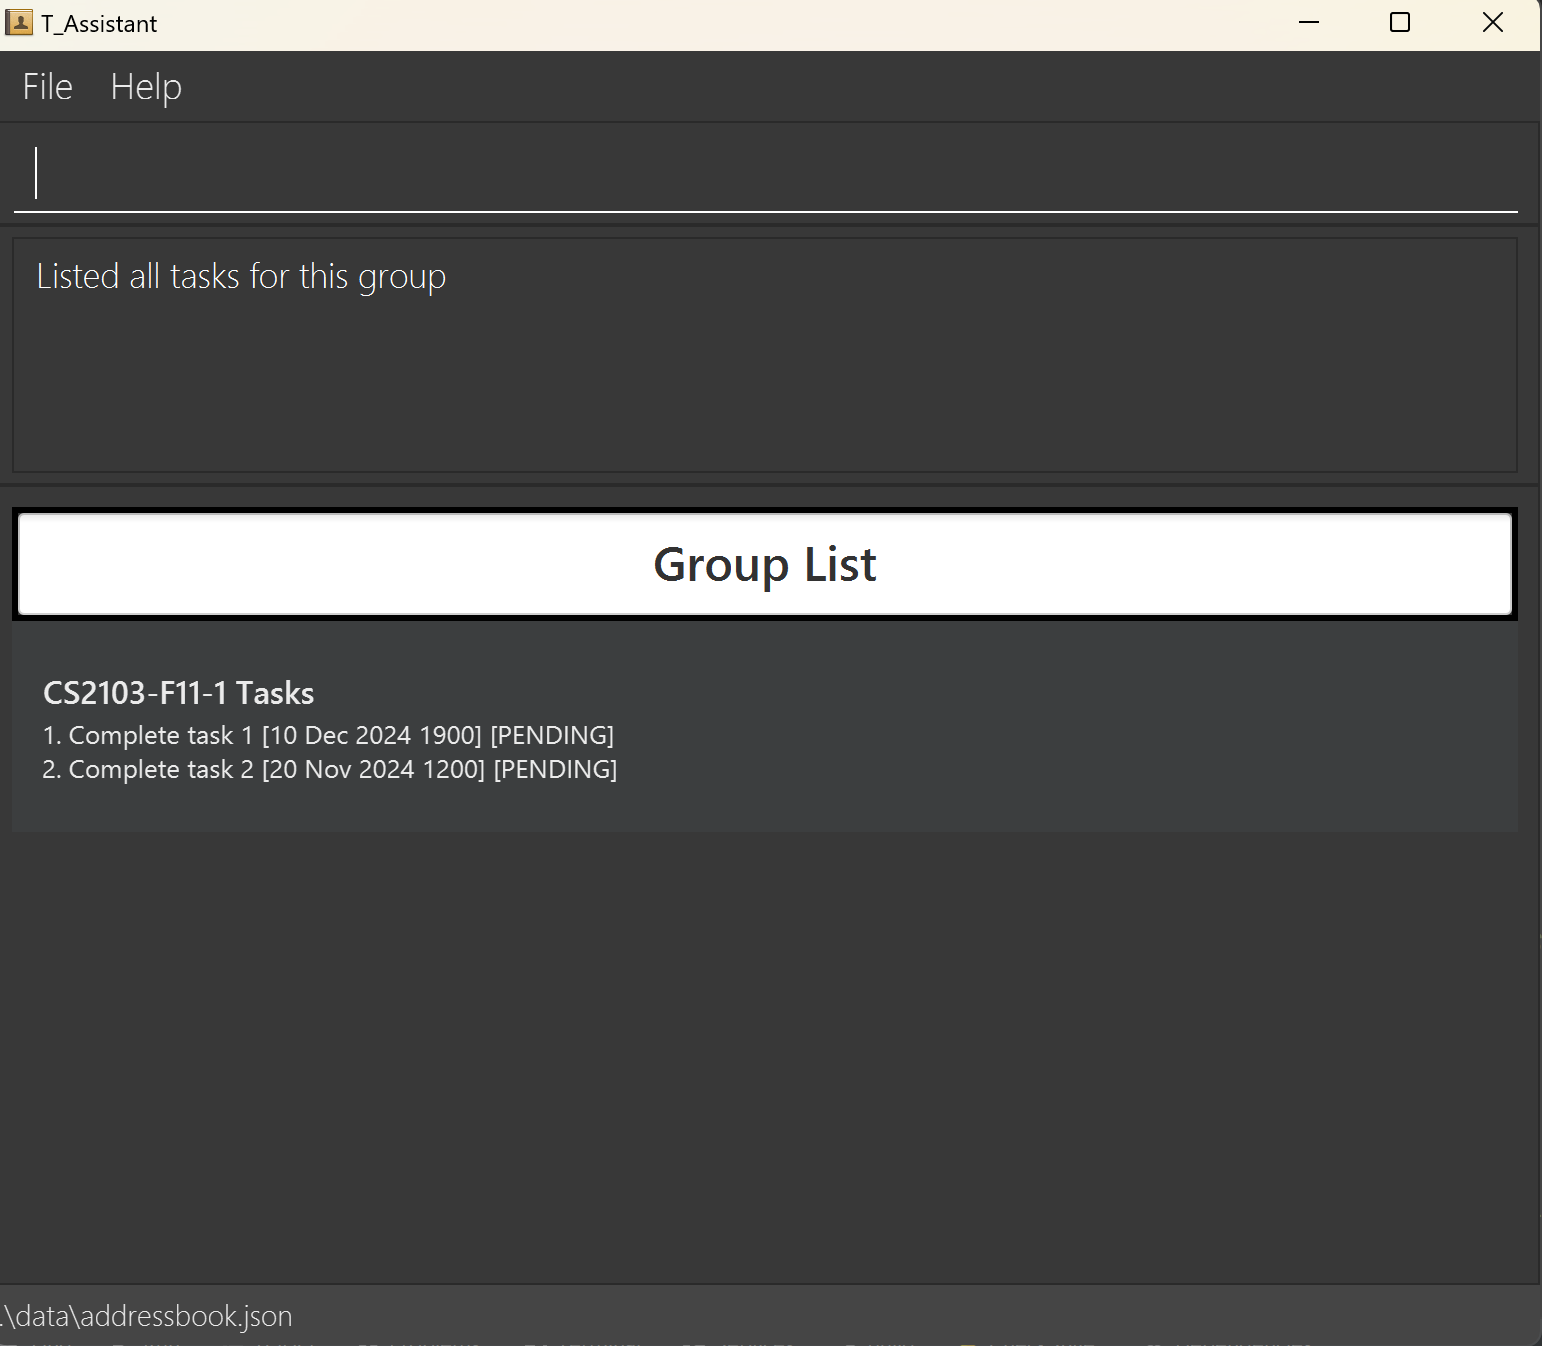Focus the command input box
The width and height of the screenshot is (1542, 1346).
coord(765,173)
